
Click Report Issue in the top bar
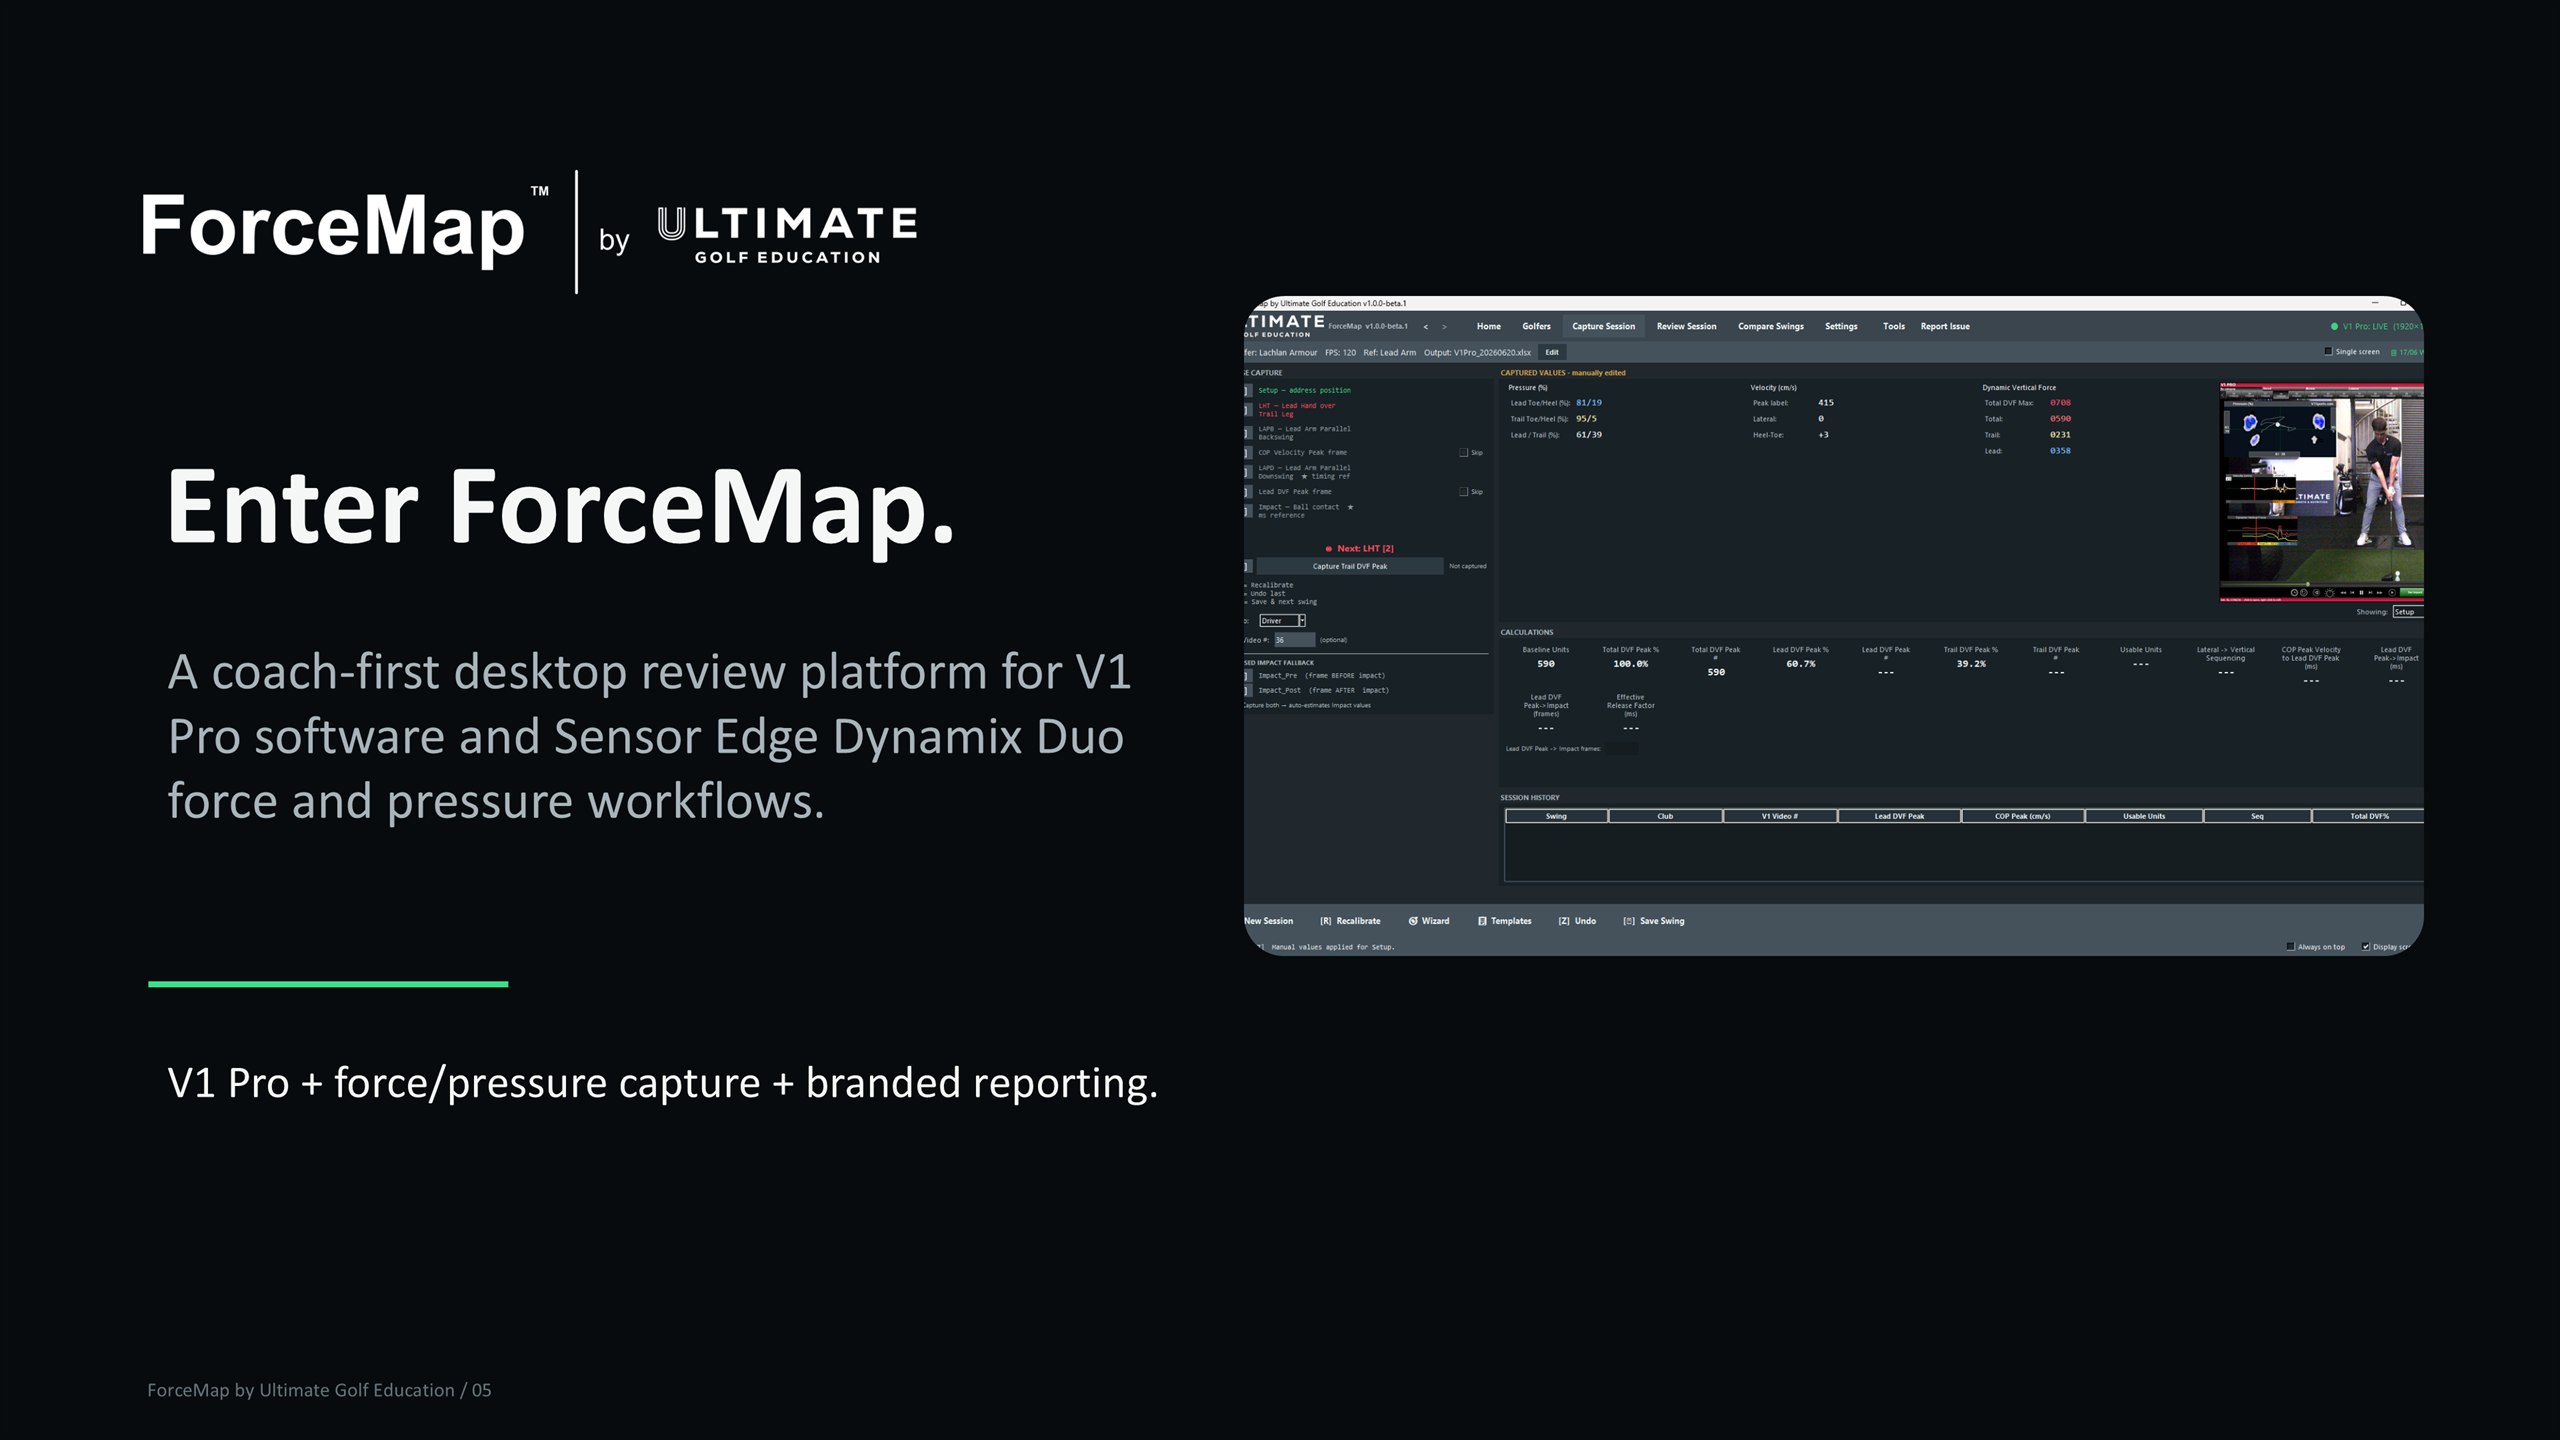[x=1945, y=326]
